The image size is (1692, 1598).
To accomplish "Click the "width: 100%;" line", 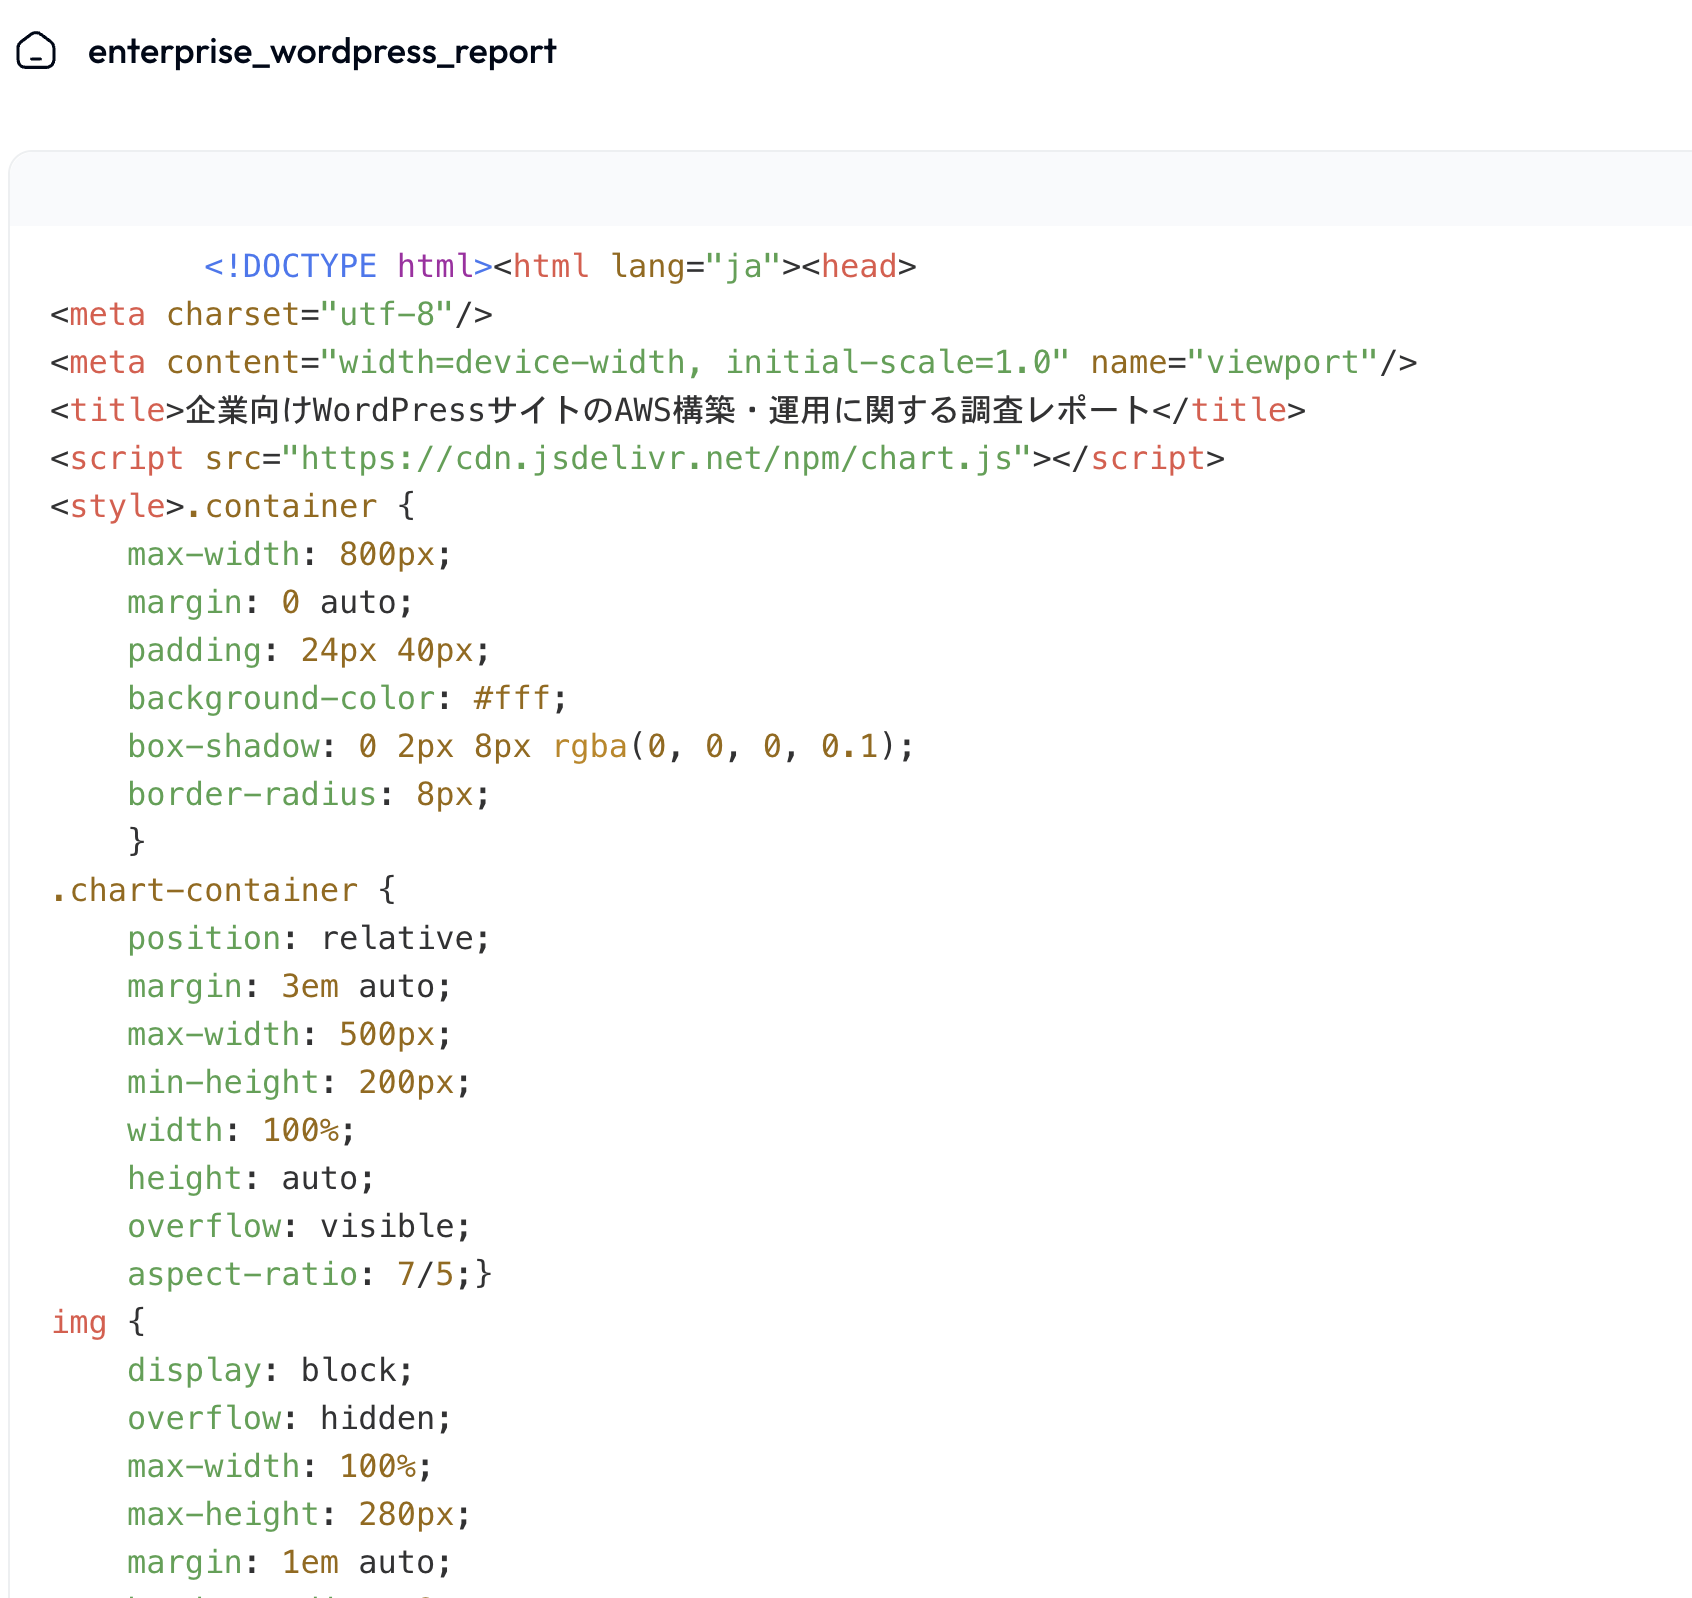I will pos(241,1130).
